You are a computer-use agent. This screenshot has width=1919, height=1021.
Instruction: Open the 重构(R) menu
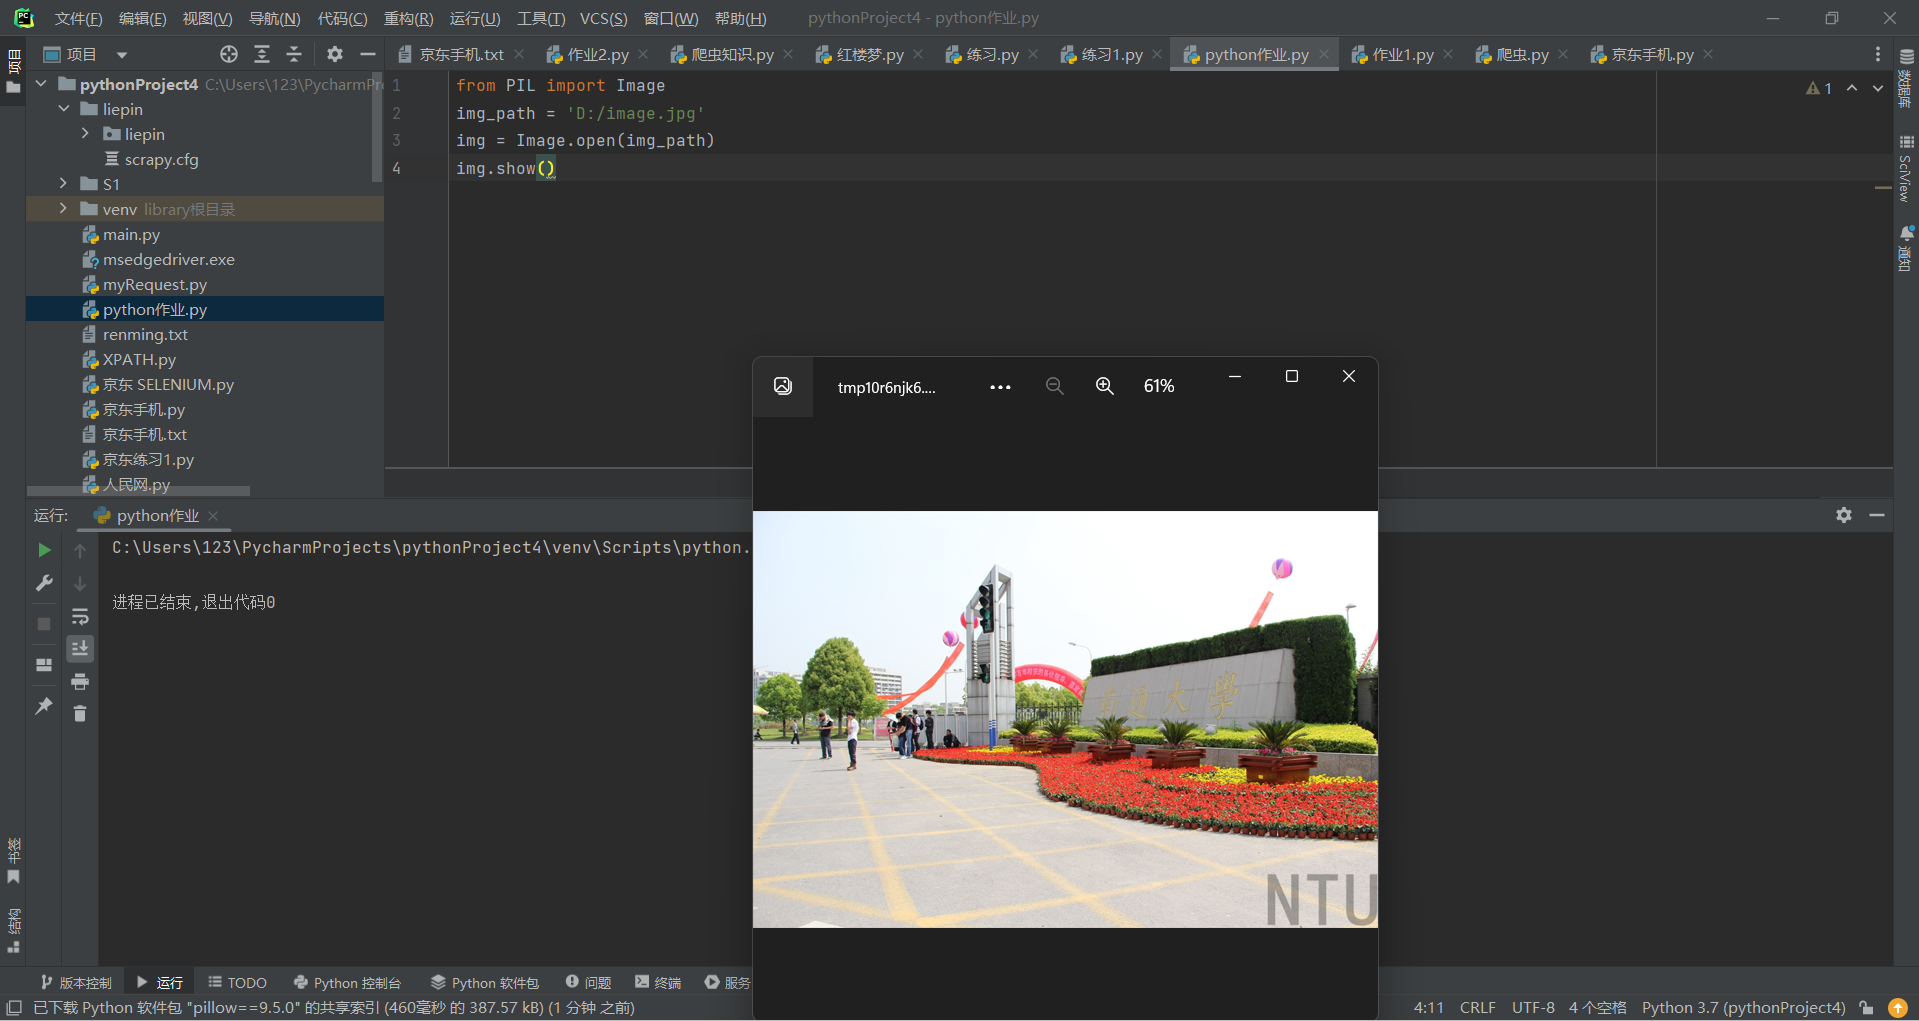pos(408,18)
